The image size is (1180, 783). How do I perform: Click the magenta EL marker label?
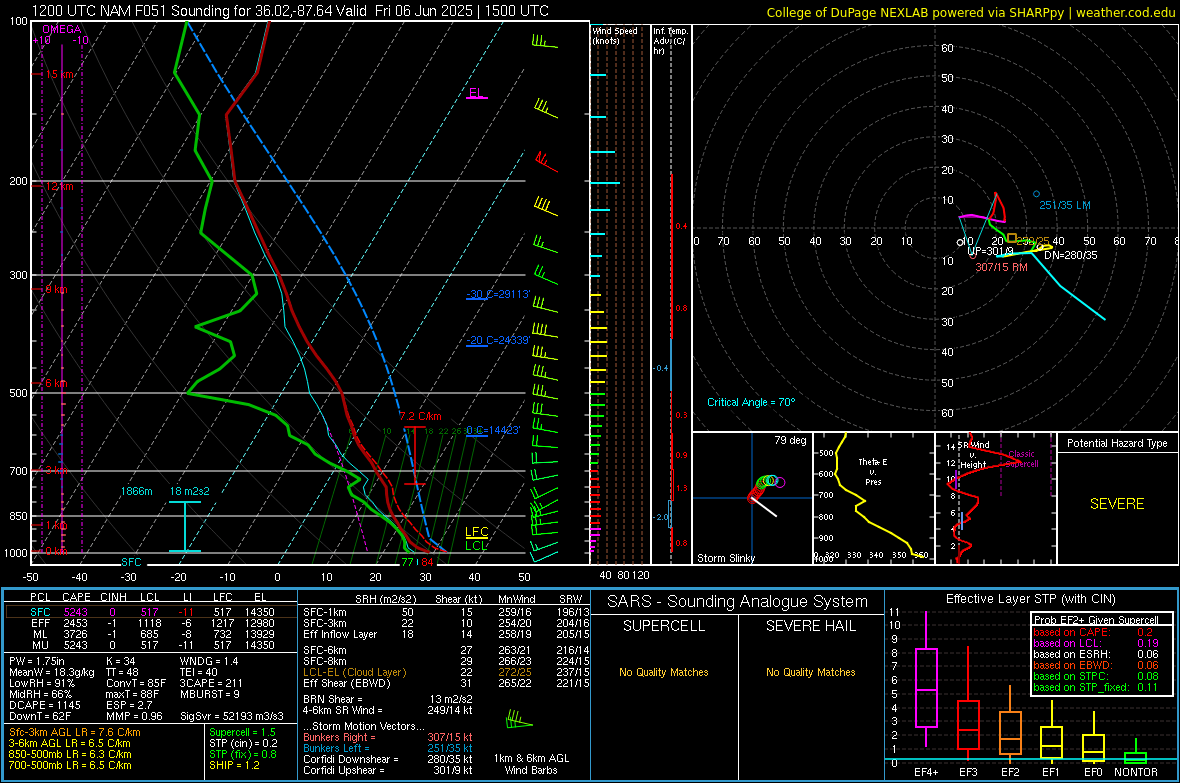tap(476, 93)
